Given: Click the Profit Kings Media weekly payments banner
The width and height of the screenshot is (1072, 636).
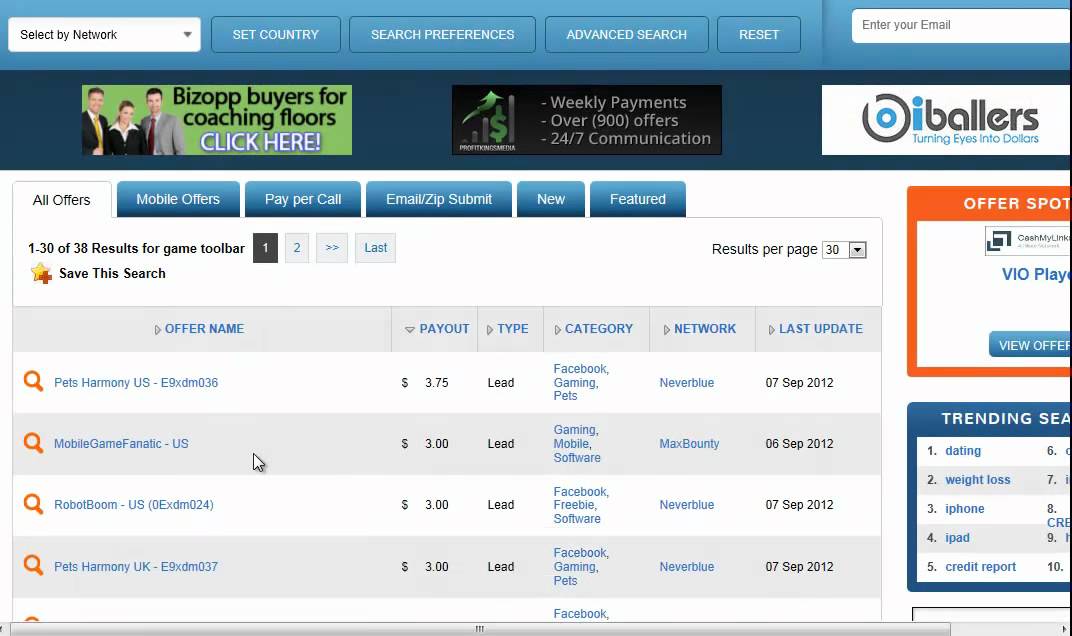Looking at the screenshot, I should [x=587, y=120].
